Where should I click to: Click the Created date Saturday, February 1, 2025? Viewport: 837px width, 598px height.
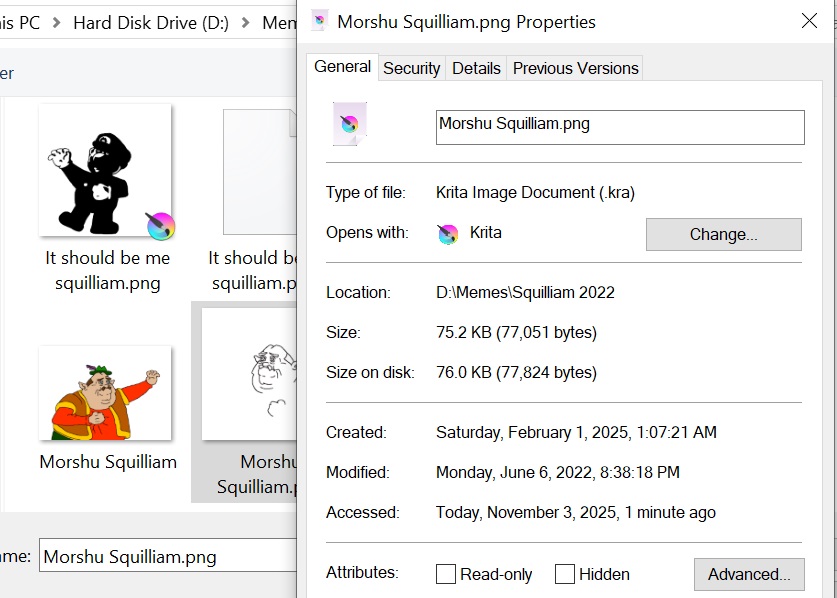[576, 432]
